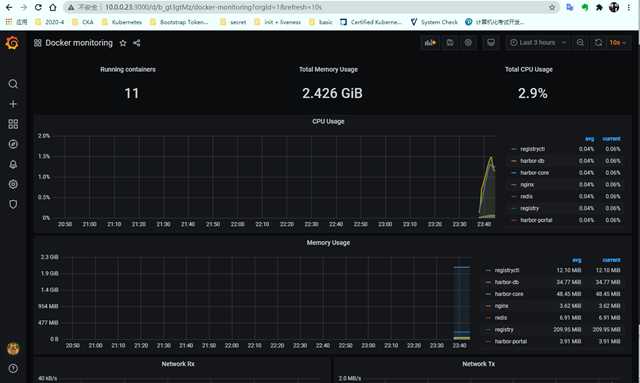Open the user avatar at the sidebar bottom
Screen dimensions: 640x383
point(13,348)
